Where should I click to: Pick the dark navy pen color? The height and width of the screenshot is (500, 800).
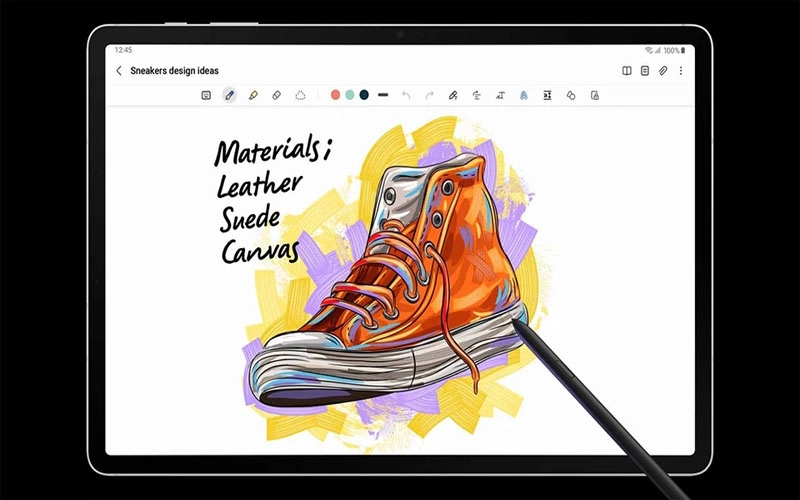click(364, 95)
